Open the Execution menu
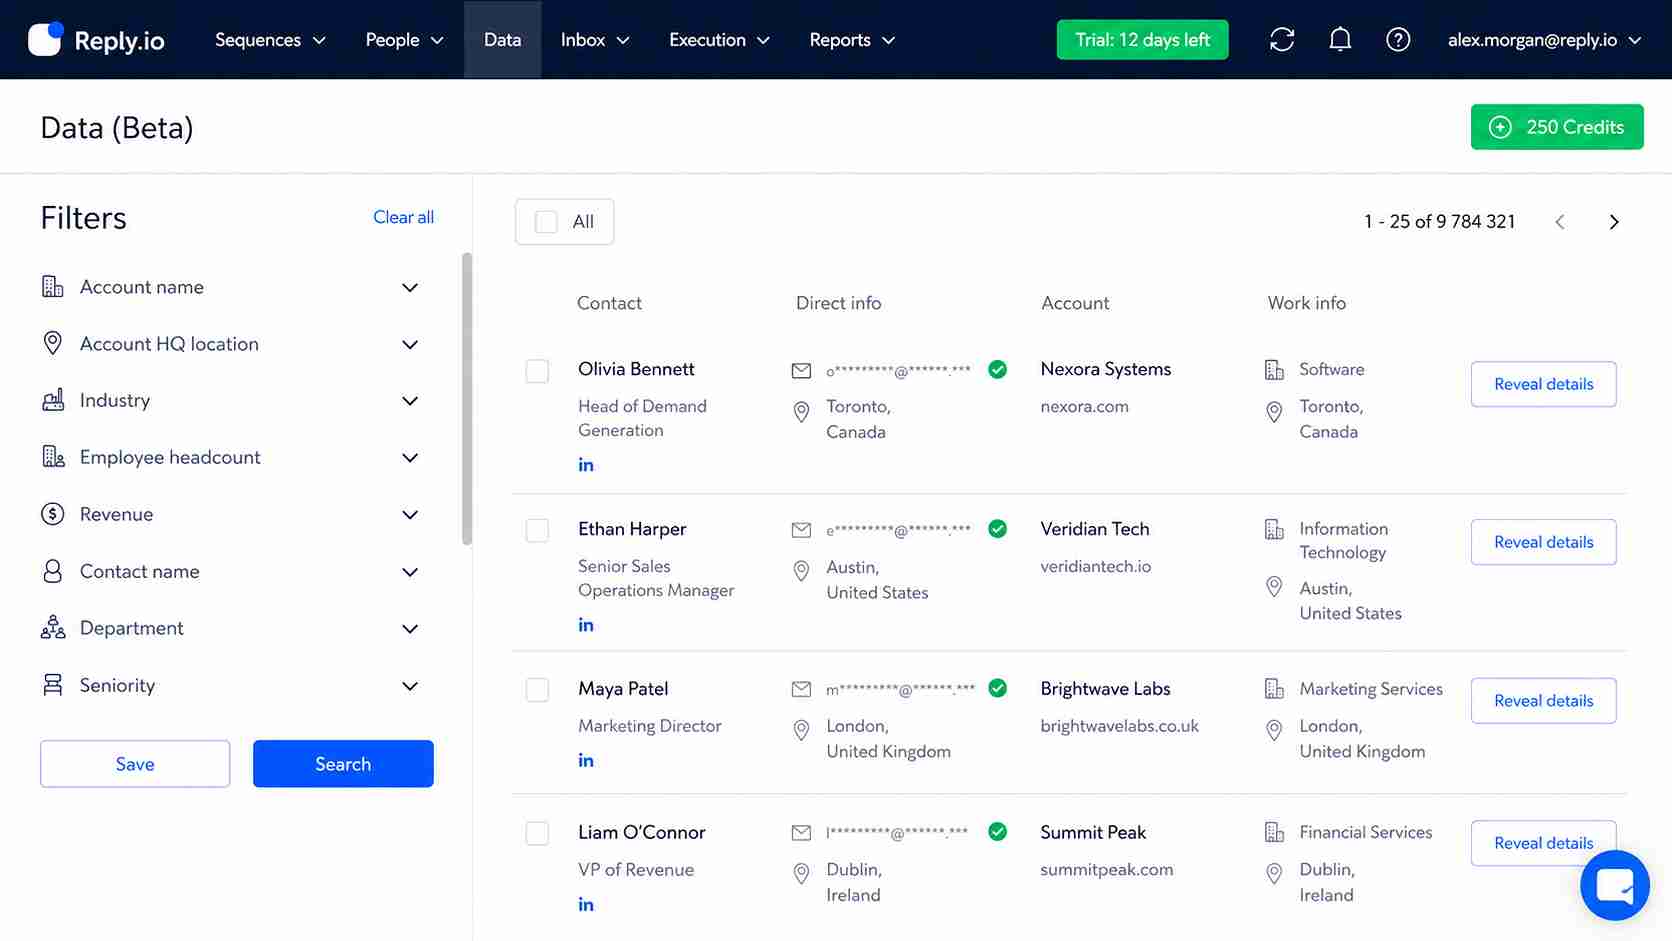The width and height of the screenshot is (1672, 941). click(x=719, y=40)
